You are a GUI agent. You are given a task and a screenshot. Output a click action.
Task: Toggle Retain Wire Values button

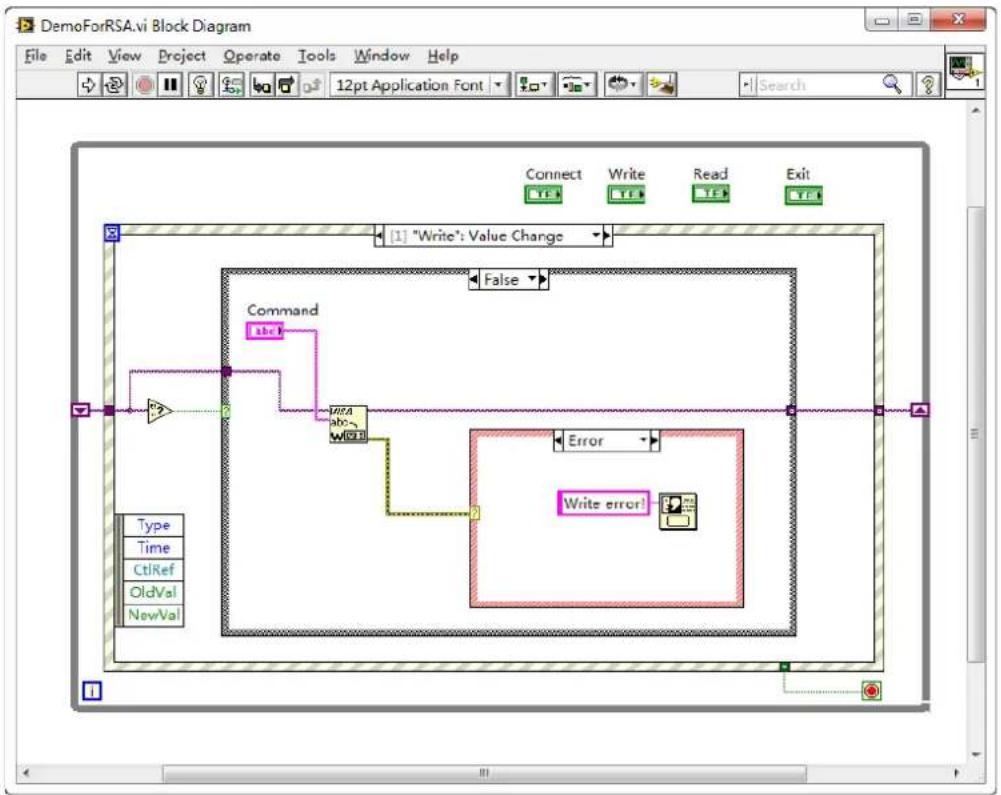pos(232,85)
